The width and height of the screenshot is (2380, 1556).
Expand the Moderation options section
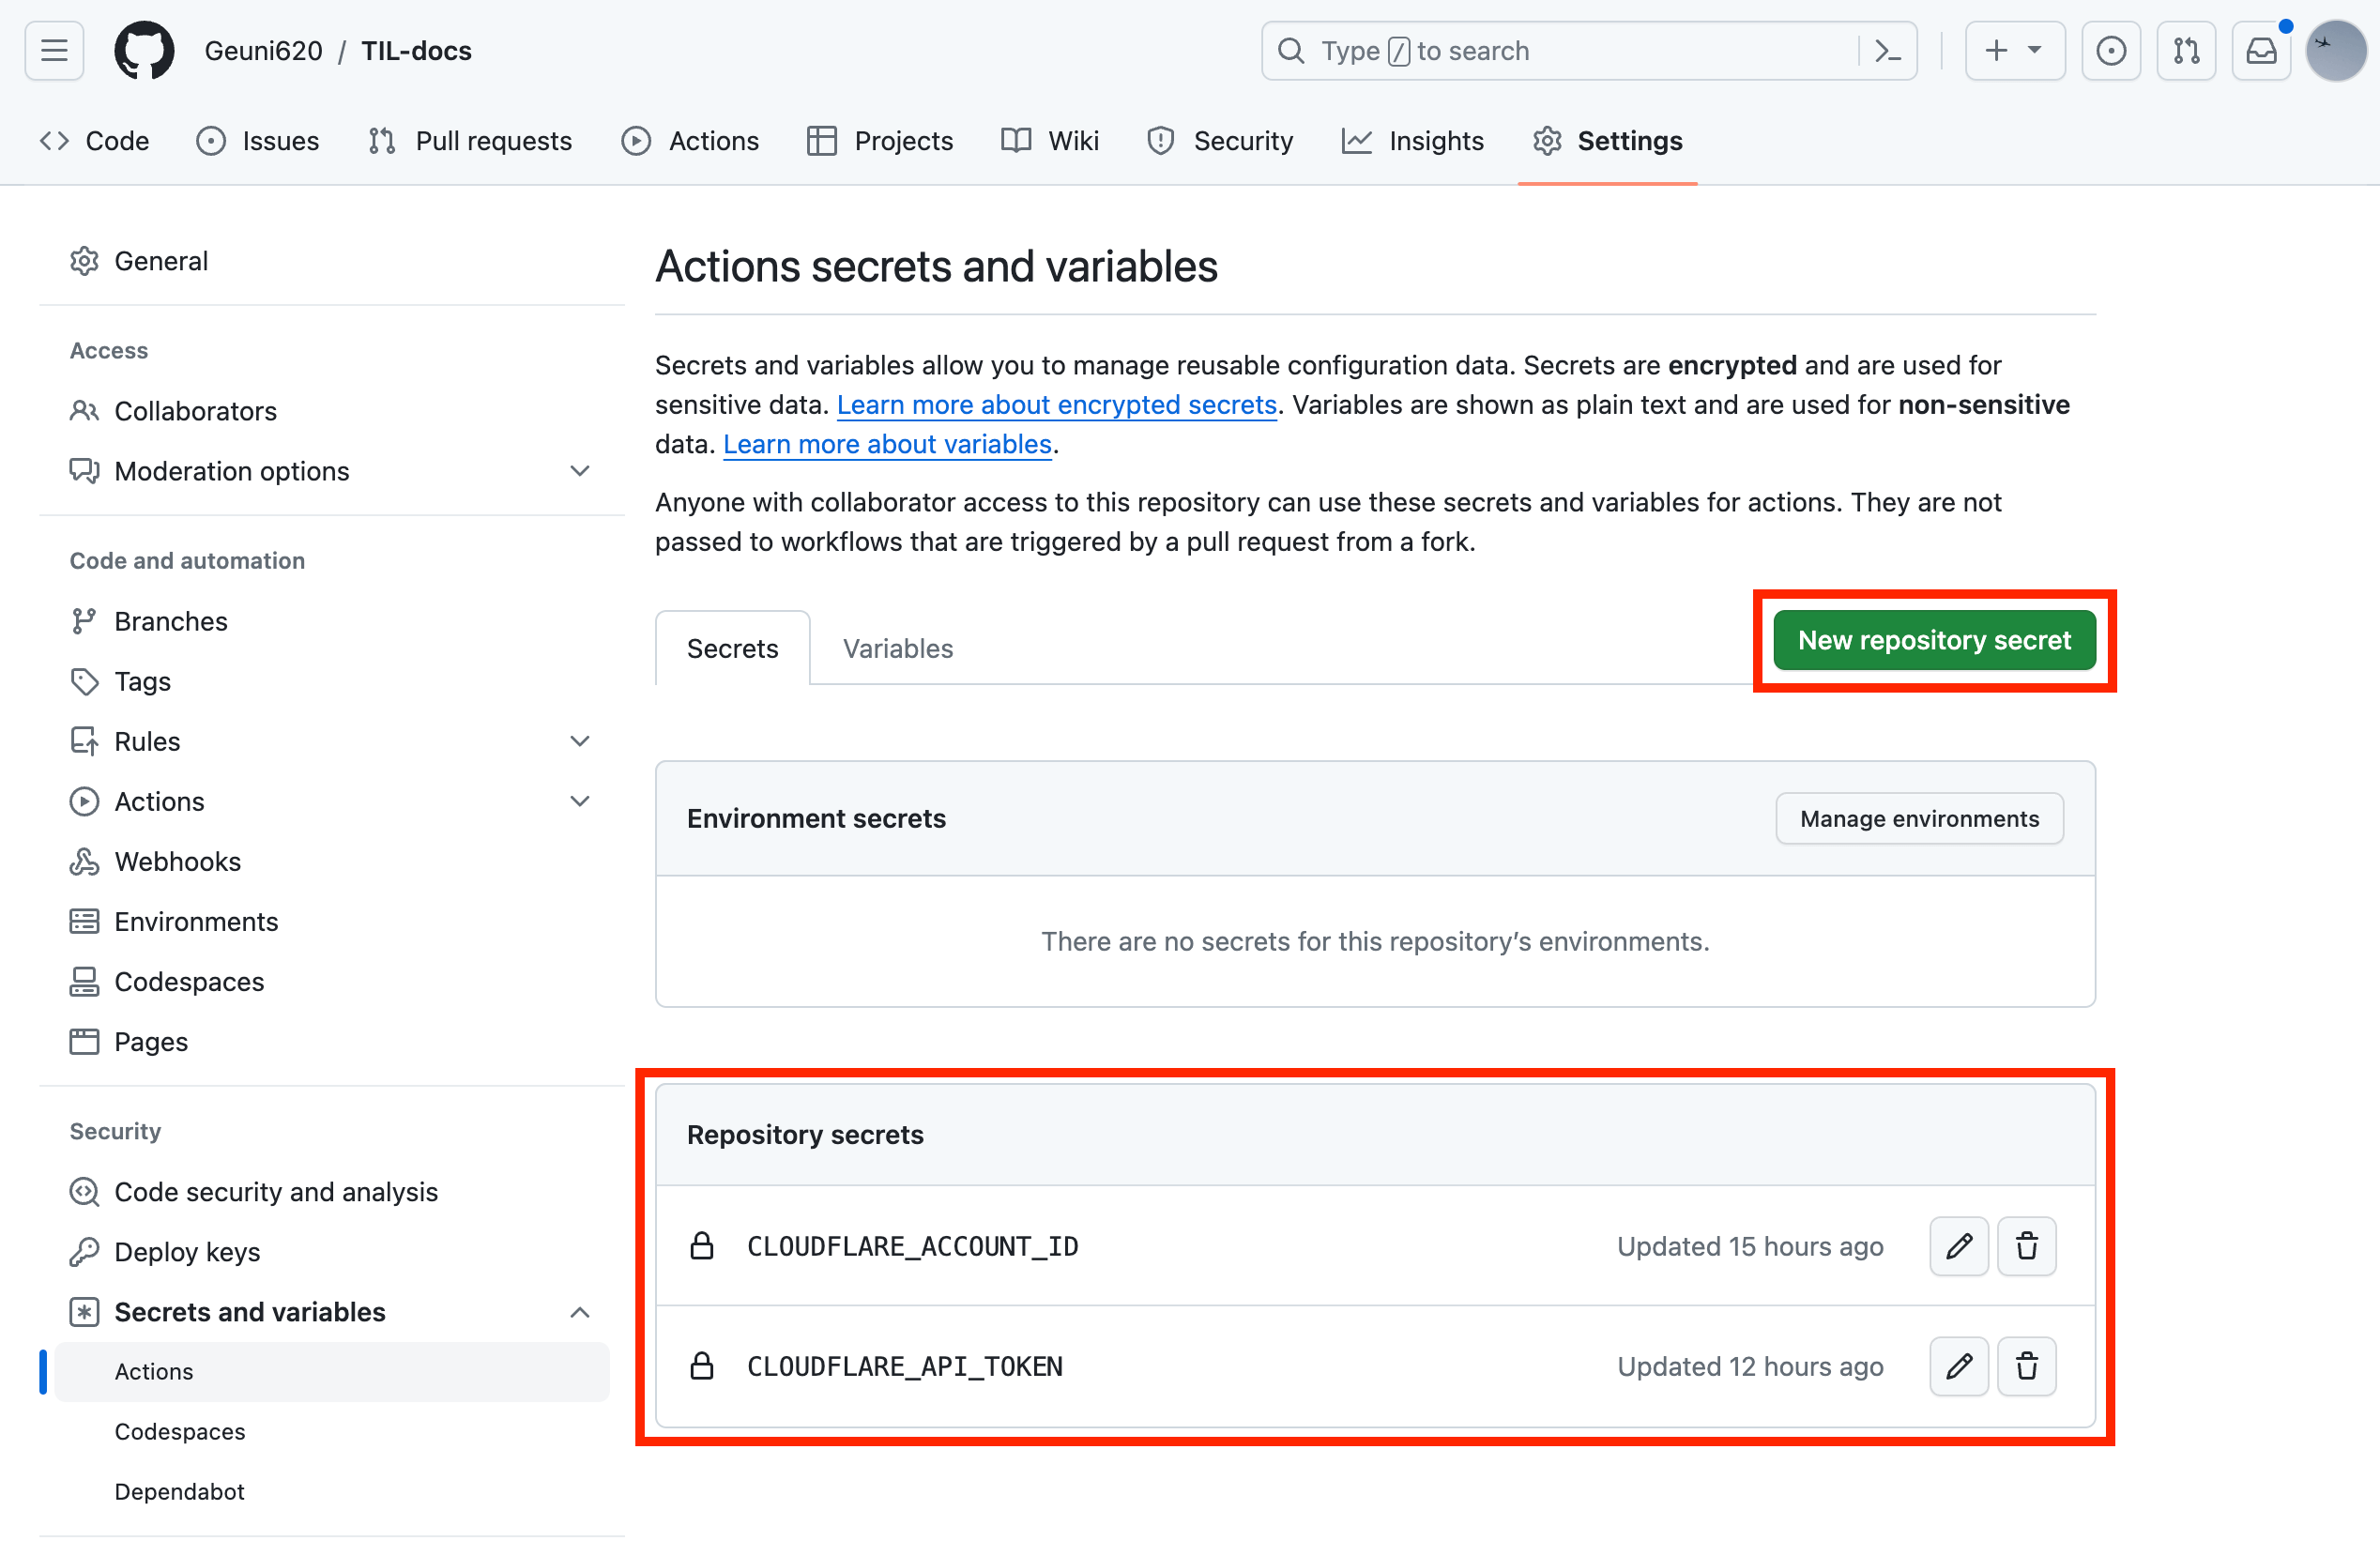pyautogui.click(x=579, y=471)
